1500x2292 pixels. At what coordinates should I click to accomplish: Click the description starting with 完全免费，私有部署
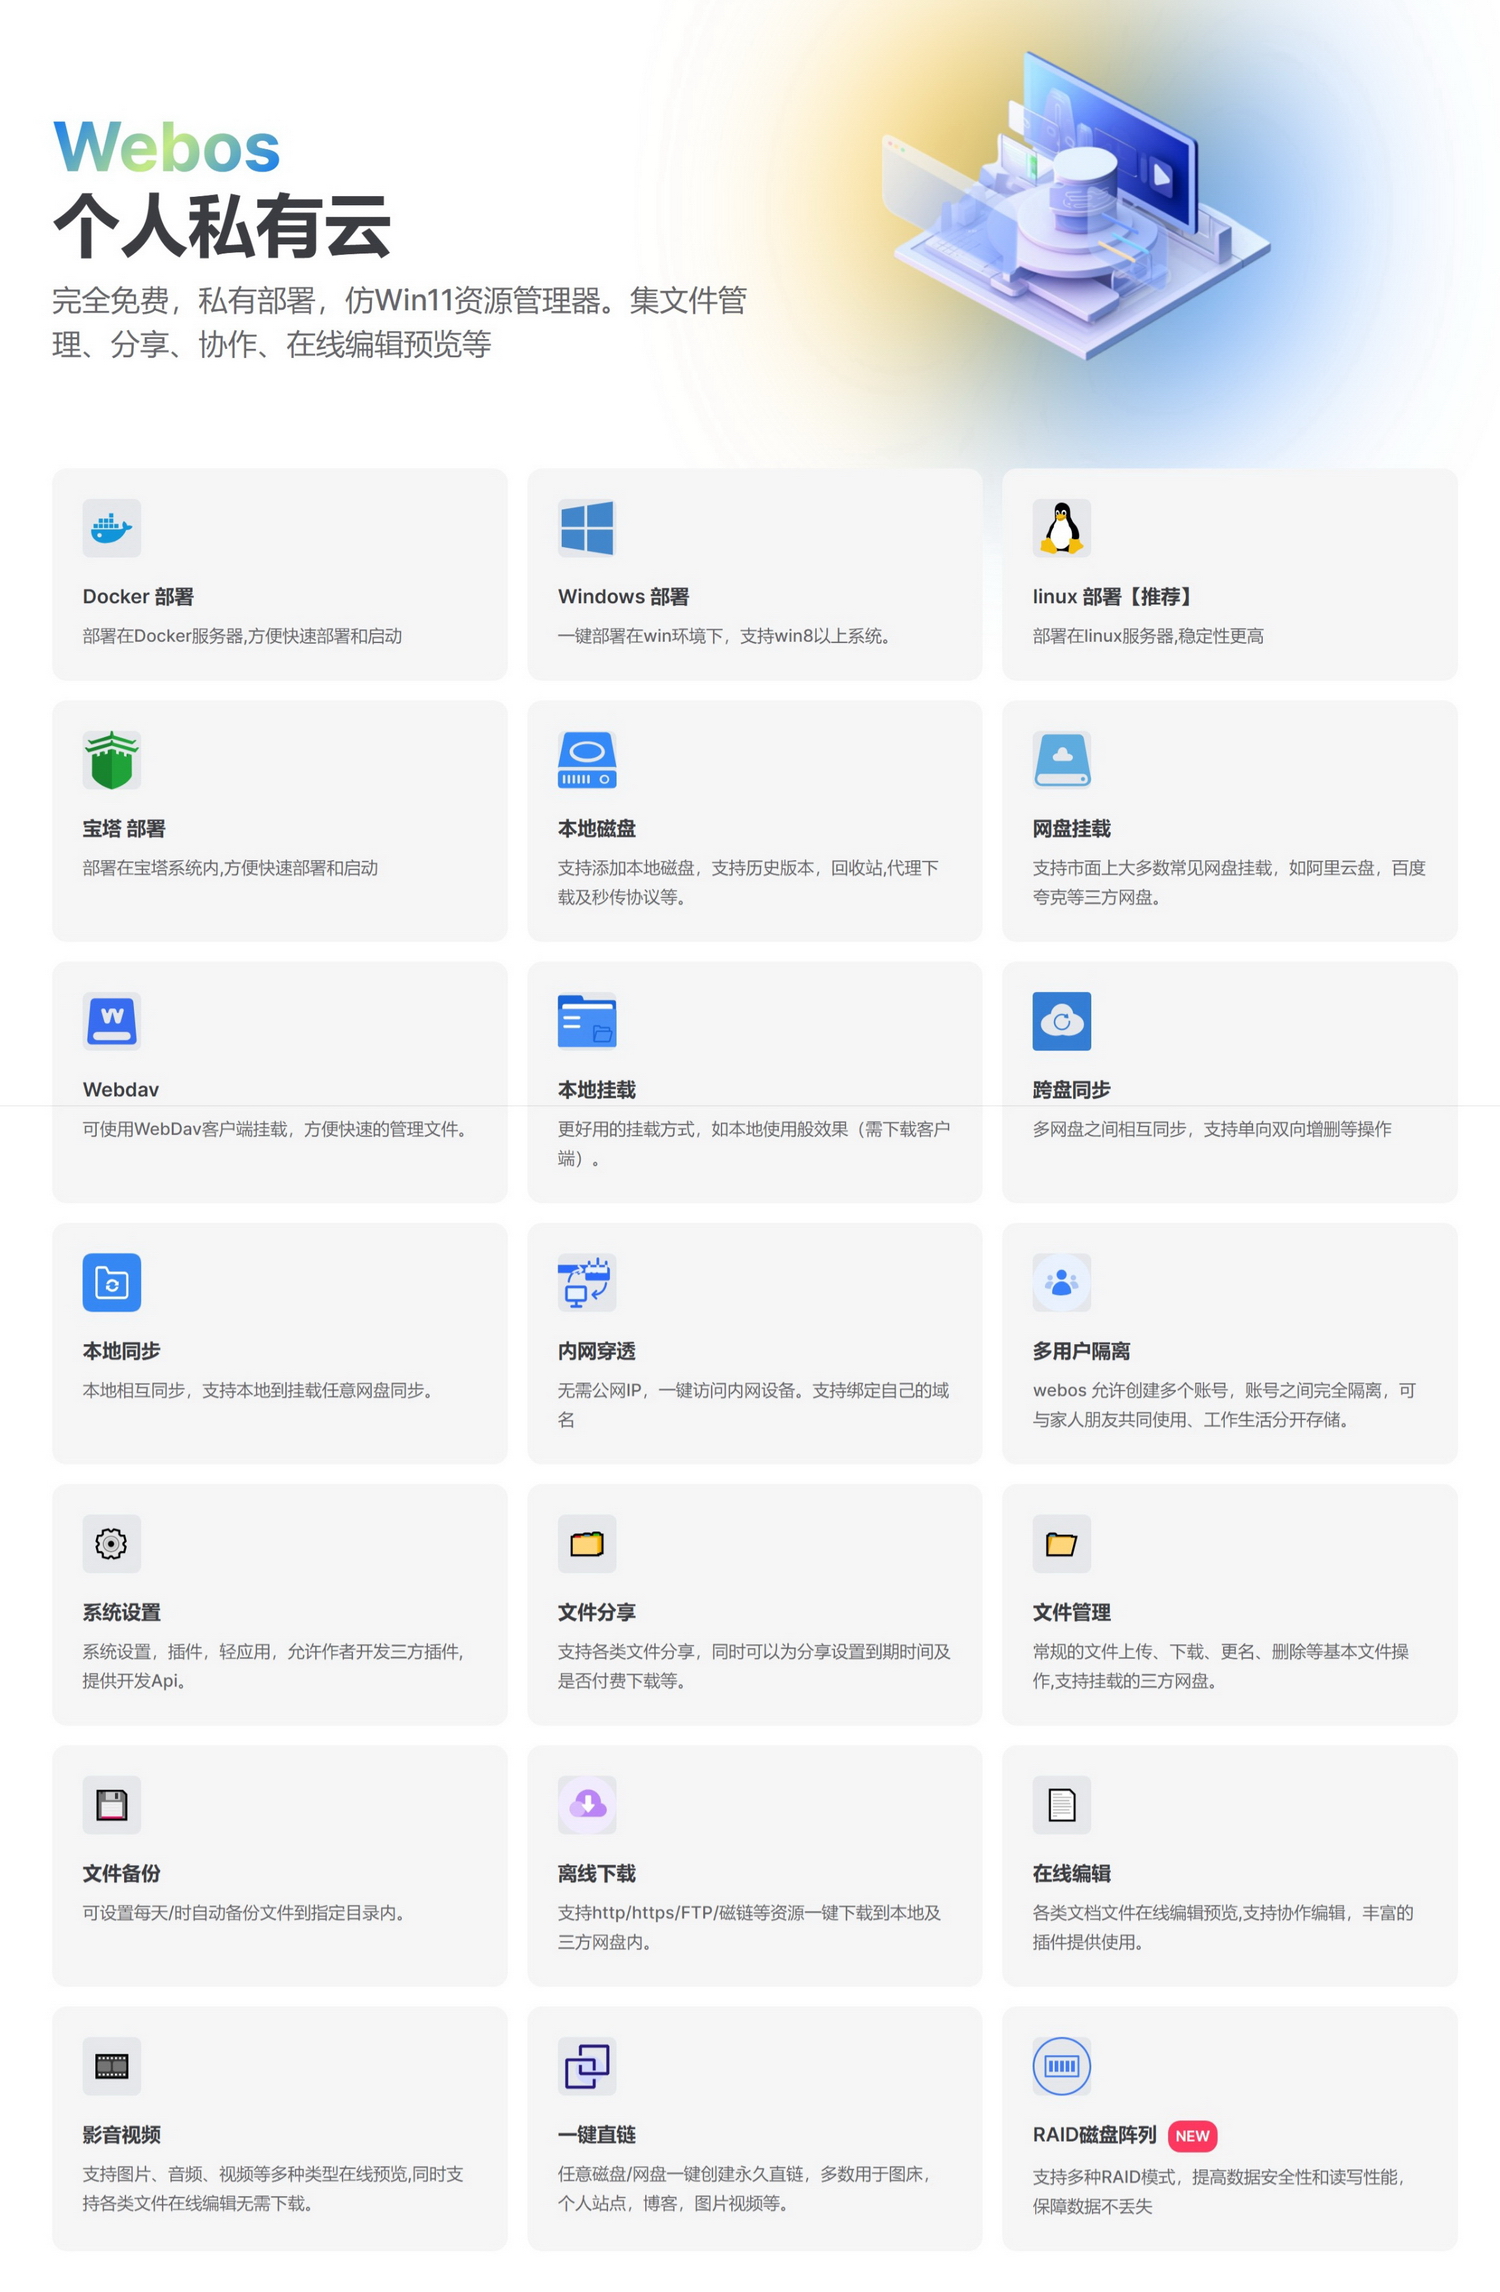[x=400, y=322]
